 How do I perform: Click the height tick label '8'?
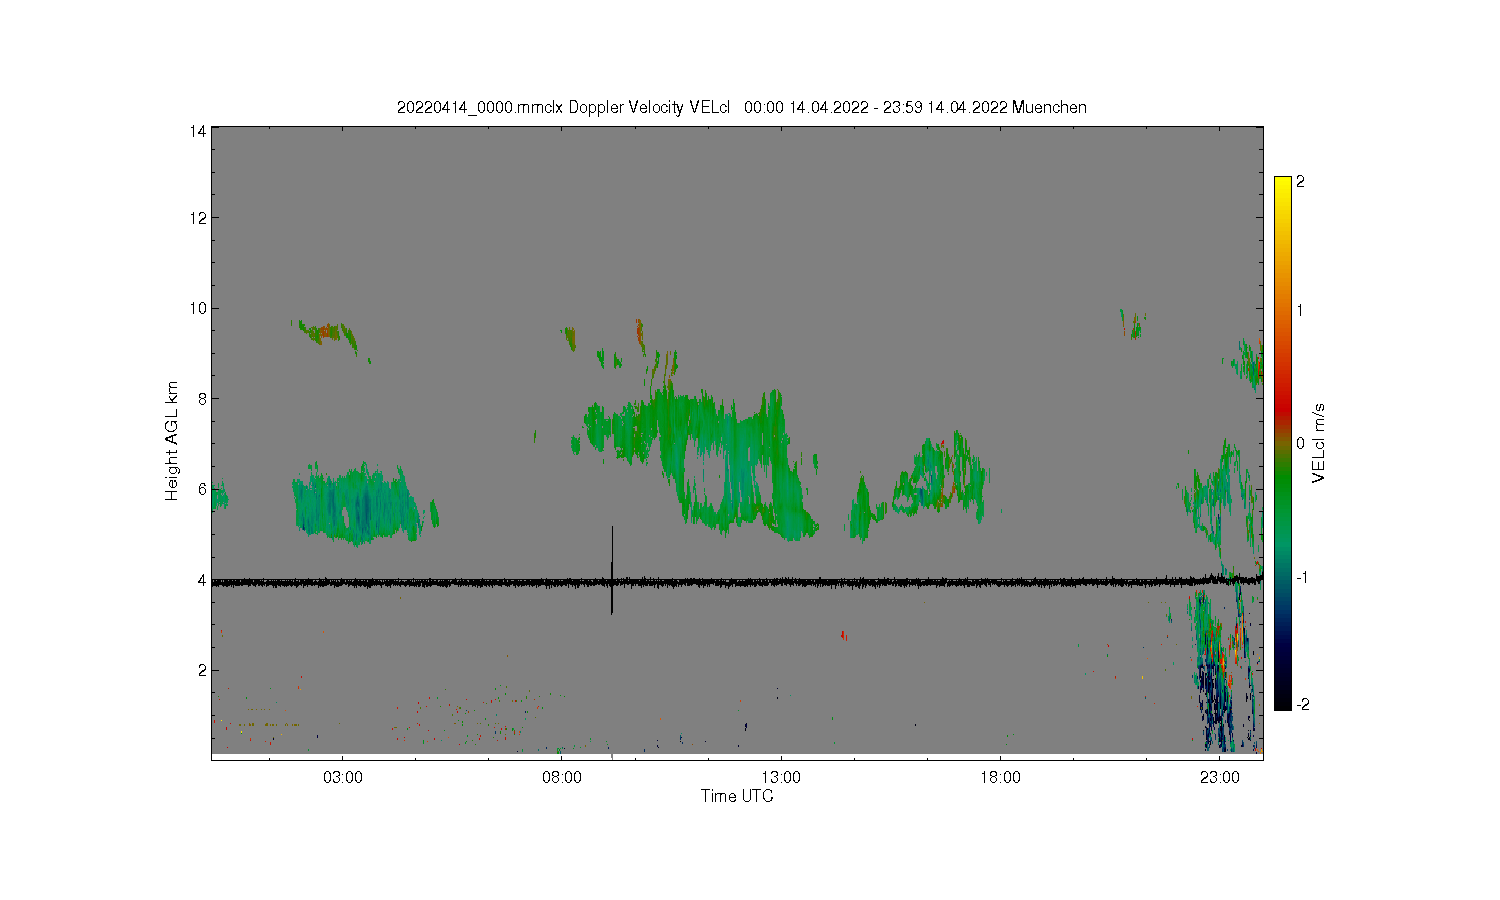point(202,398)
